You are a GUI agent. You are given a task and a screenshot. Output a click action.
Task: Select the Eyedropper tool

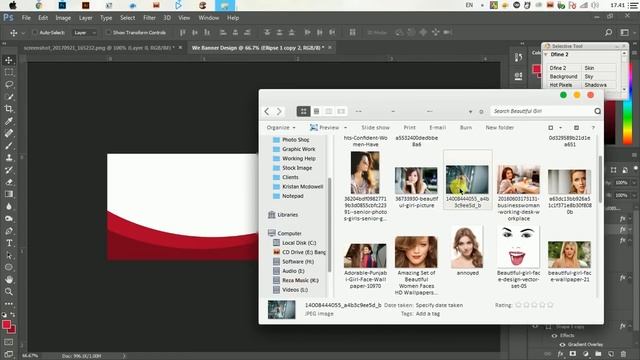[x=9, y=121]
